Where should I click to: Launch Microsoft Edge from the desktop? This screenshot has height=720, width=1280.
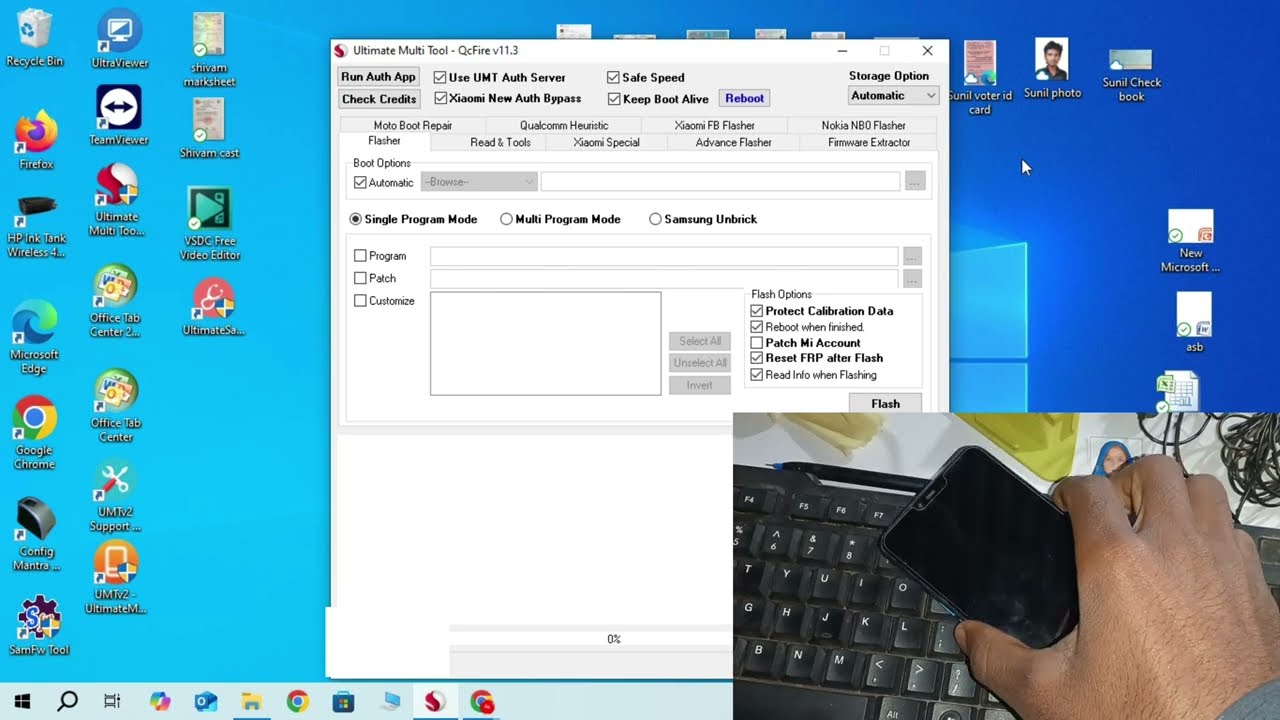pos(34,338)
